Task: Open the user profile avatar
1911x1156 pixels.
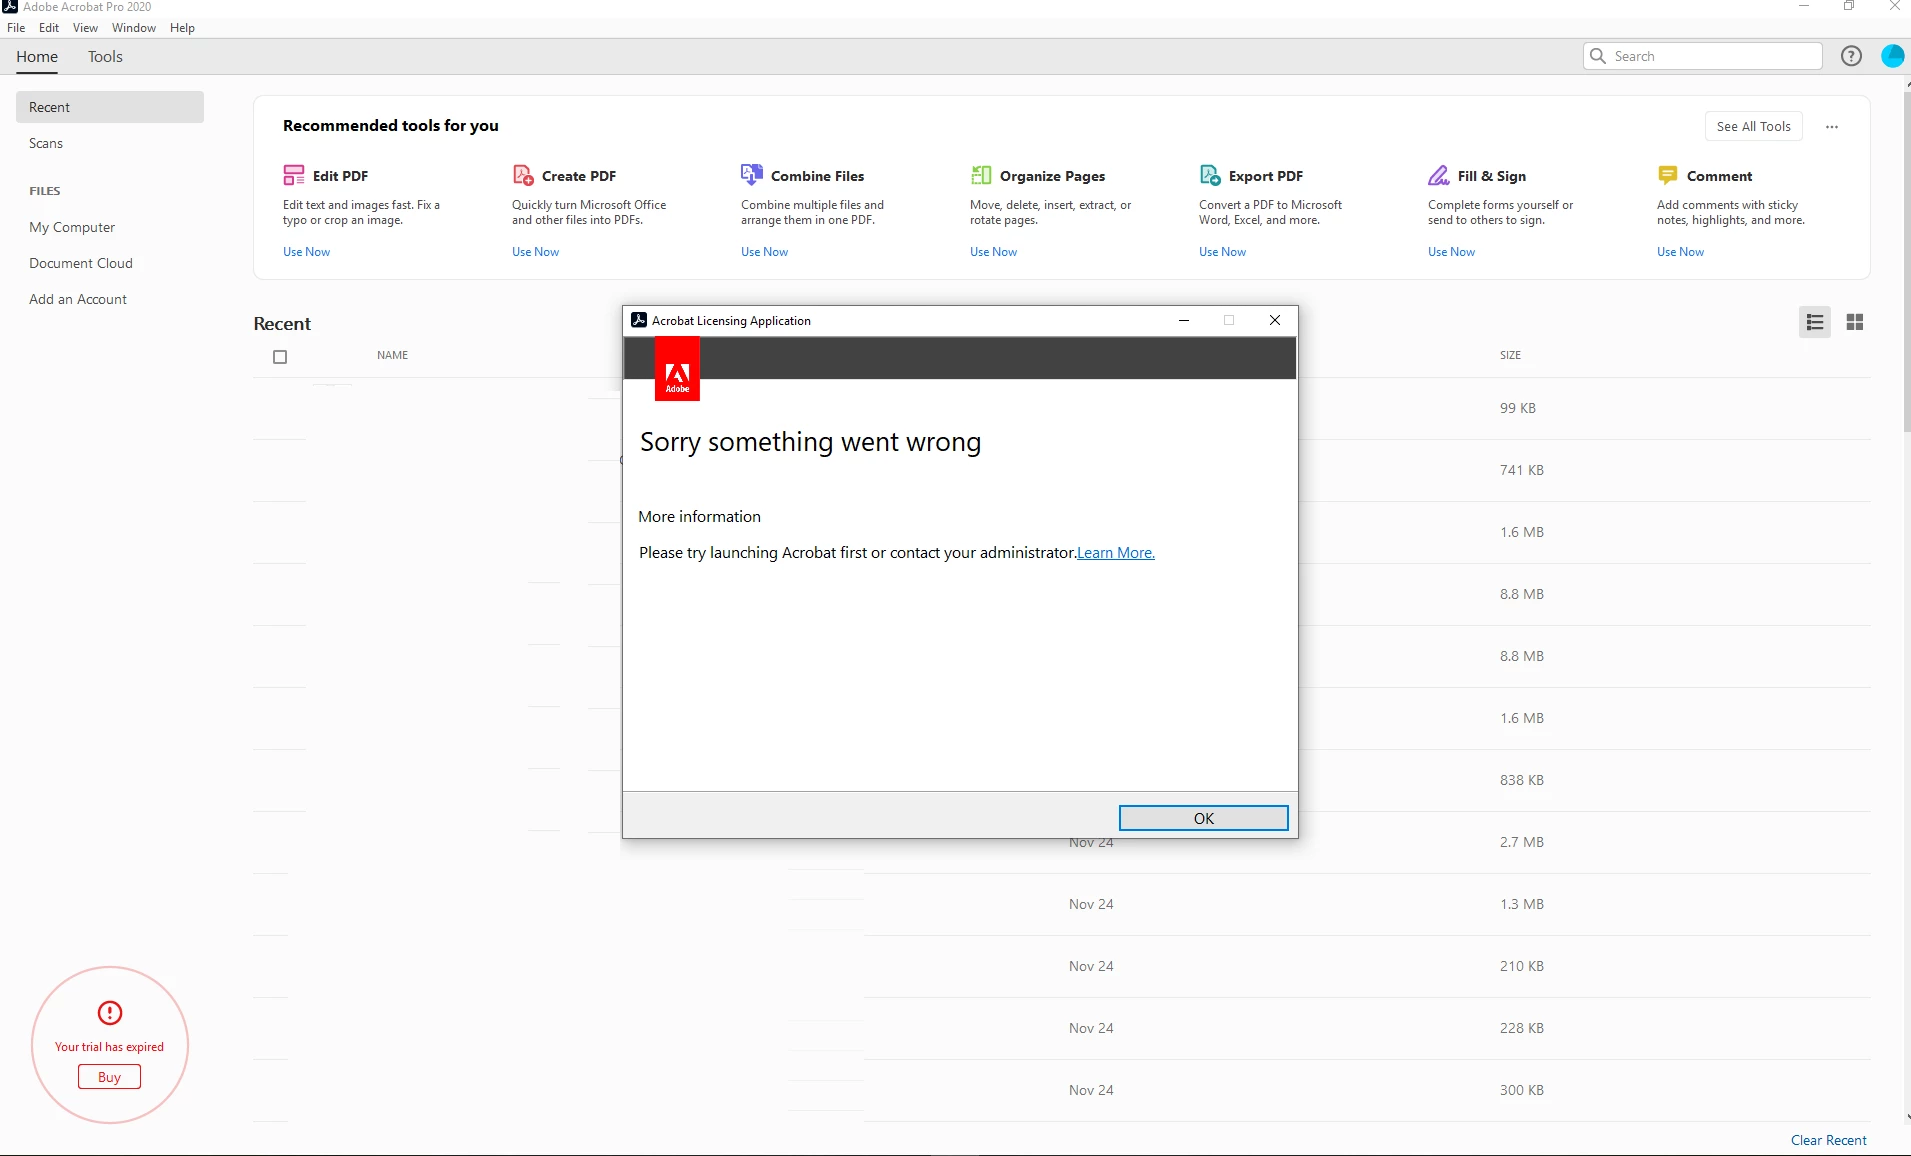Action: (1892, 56)
